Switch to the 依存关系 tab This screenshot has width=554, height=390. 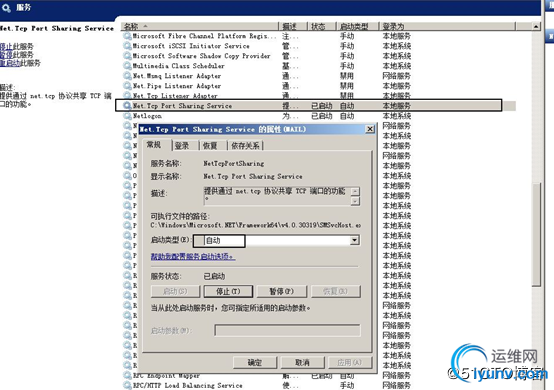245,146
